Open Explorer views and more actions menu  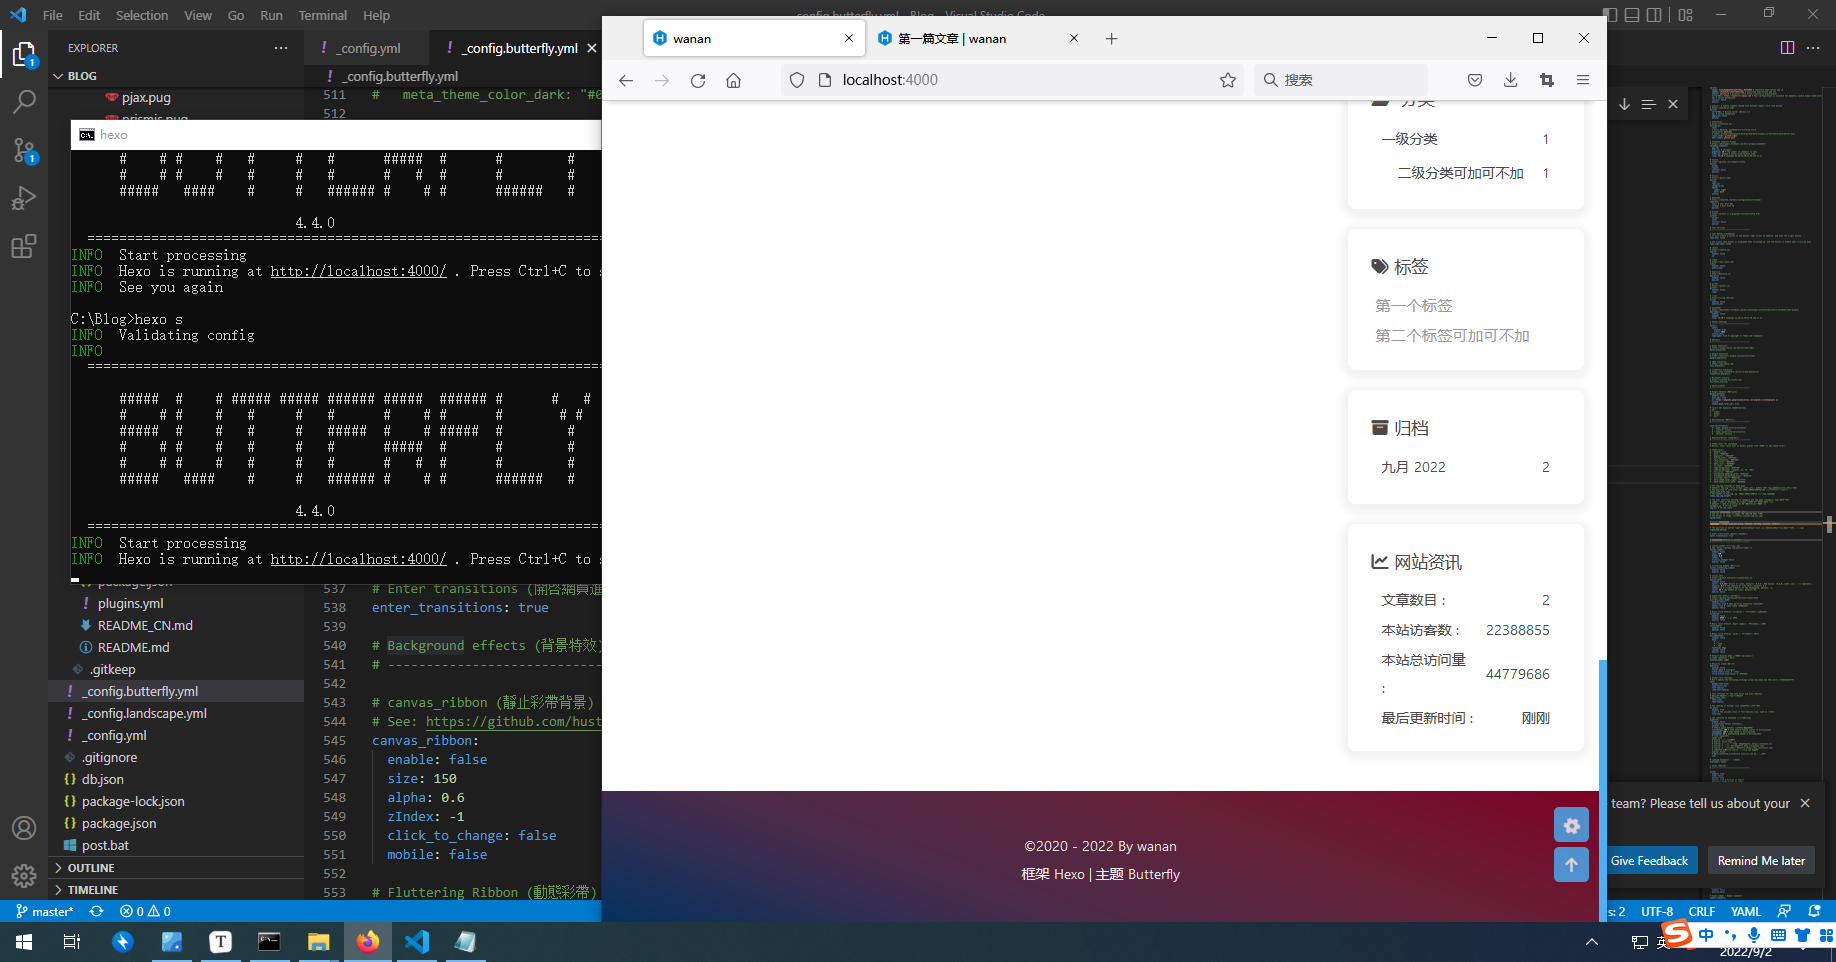[x=281, y=48]
